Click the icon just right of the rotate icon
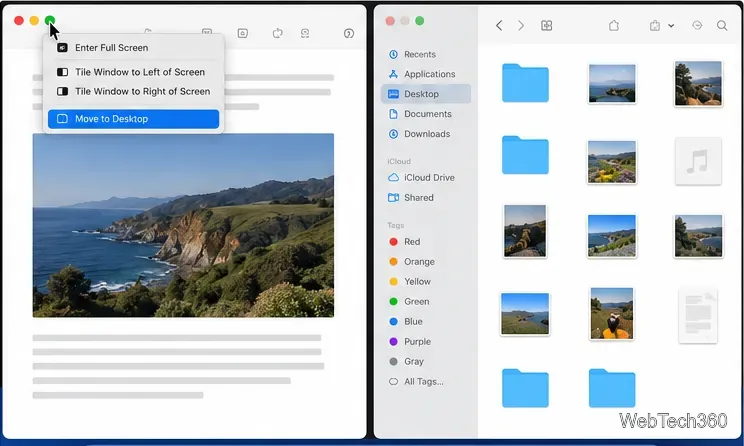This screenshot has width=744, height=446. coord(305,33)
